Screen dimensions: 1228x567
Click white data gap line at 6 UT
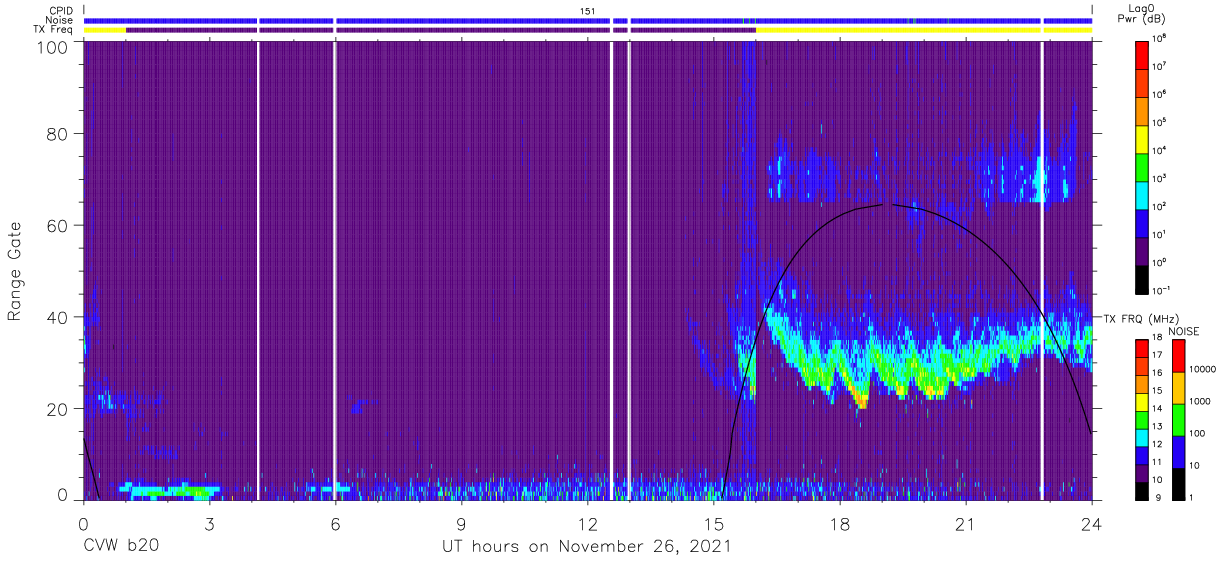pos(334,271)
